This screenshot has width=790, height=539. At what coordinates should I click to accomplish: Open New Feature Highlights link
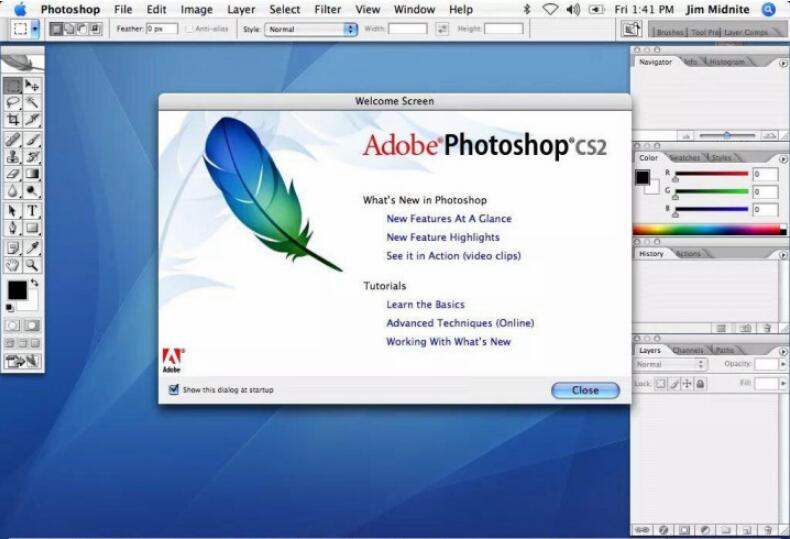pyautogui.click(x=443, y=237)
